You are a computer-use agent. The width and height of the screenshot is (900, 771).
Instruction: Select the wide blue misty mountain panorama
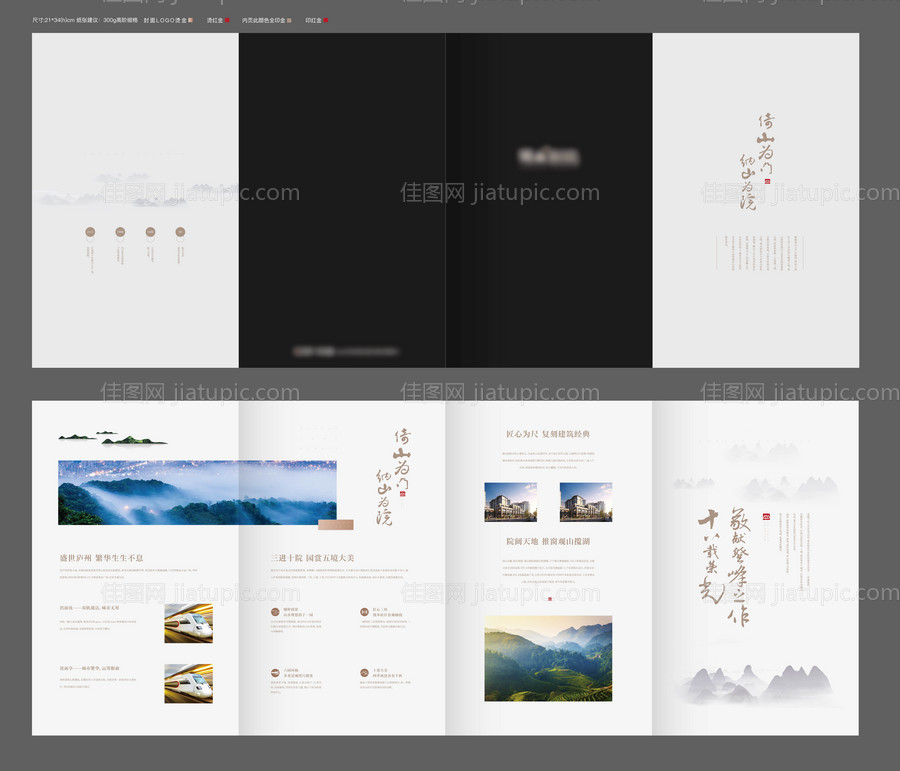(197, 492)
